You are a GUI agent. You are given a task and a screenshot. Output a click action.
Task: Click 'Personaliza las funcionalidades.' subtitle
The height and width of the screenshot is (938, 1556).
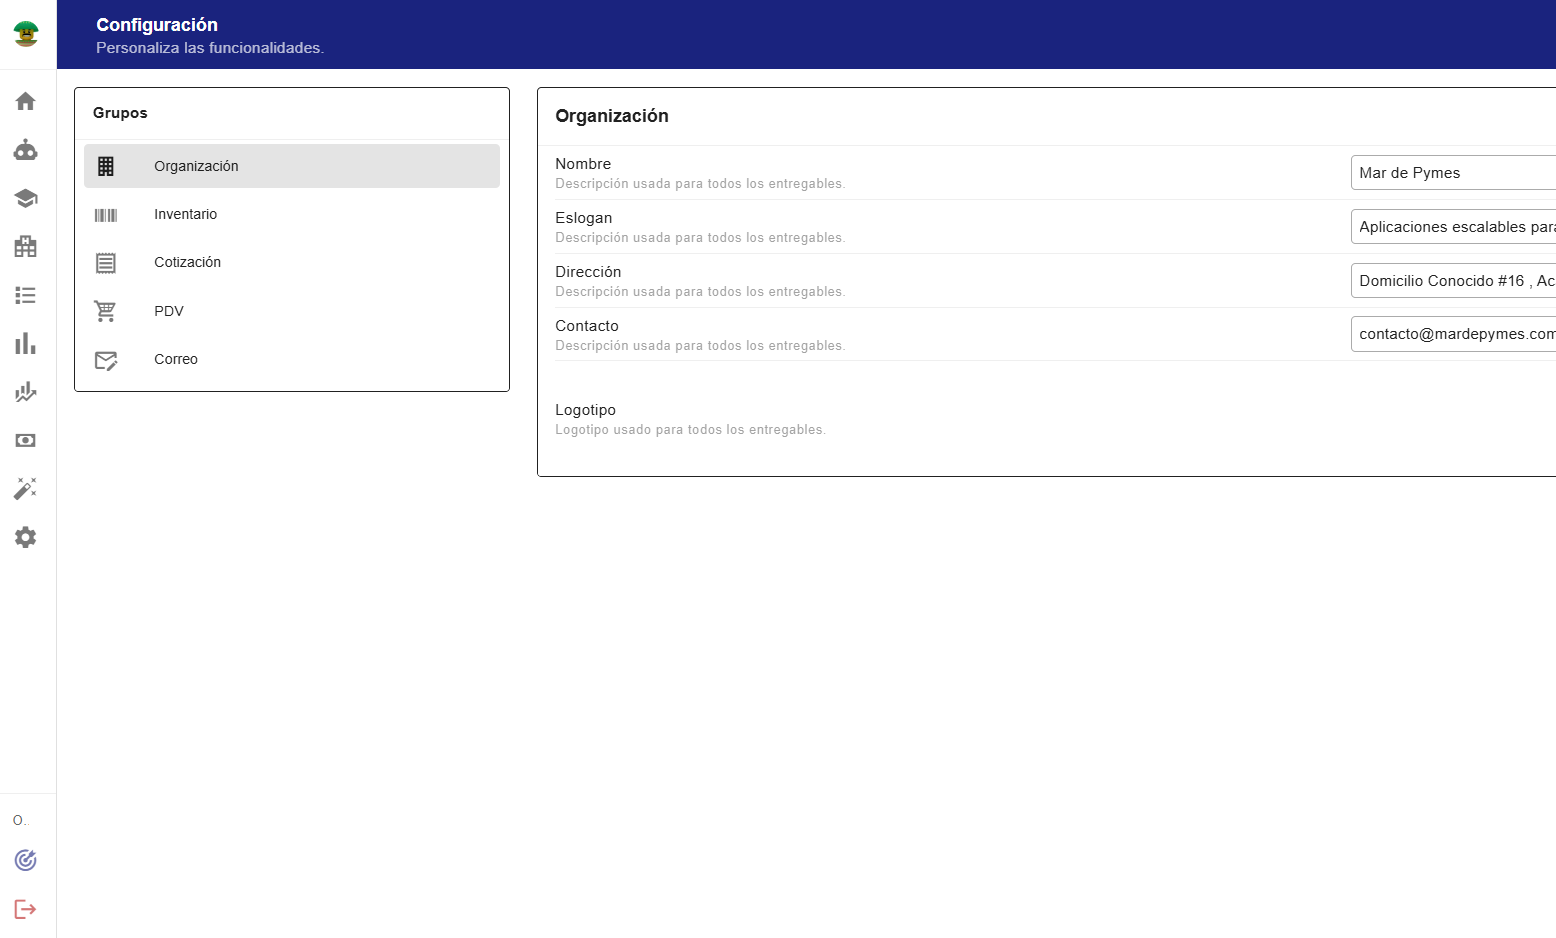point(210,48)
